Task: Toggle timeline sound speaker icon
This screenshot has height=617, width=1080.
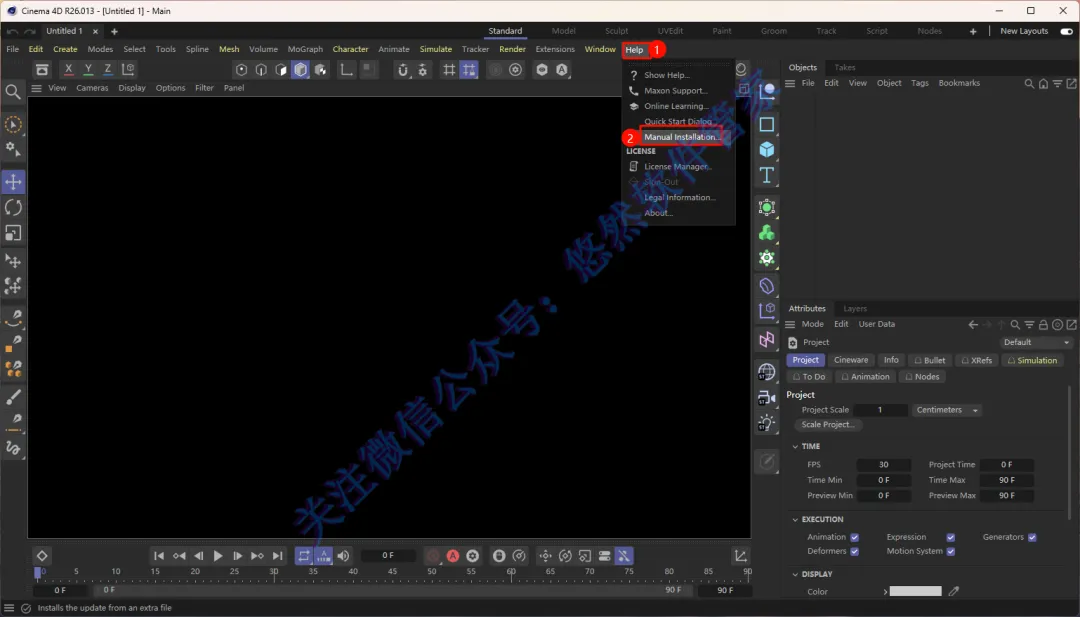Action: (343, 556)
